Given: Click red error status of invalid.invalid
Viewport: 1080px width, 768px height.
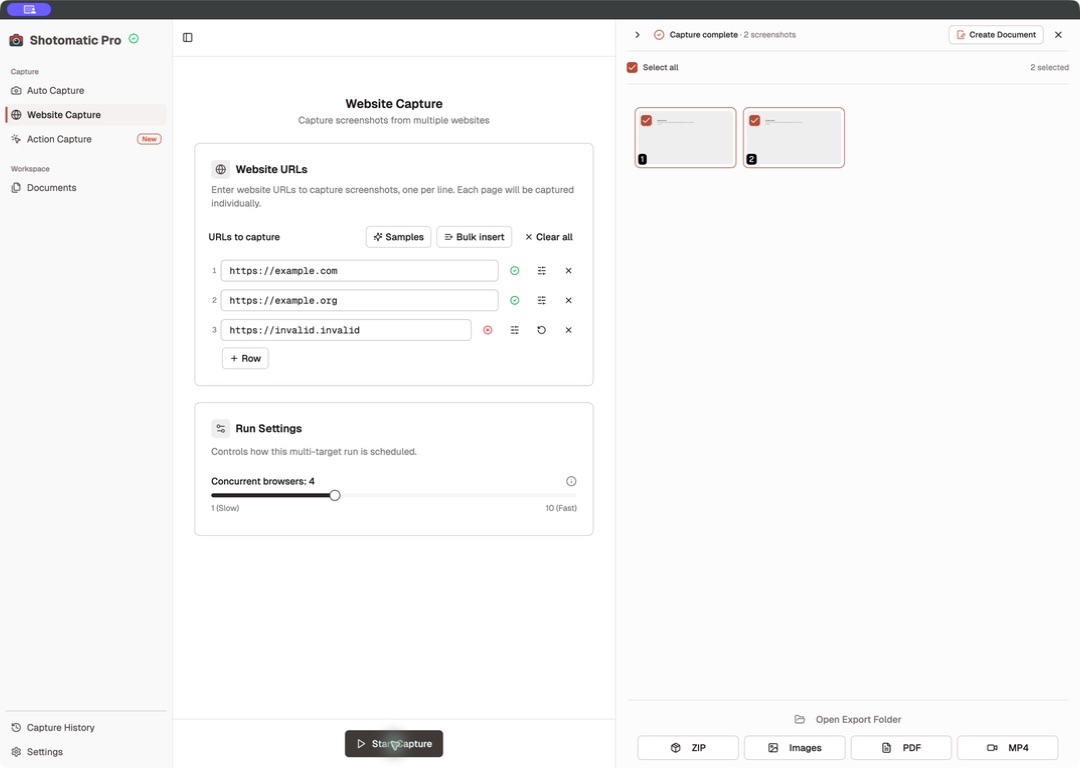Looking at the screenshot, I should 488,330.
